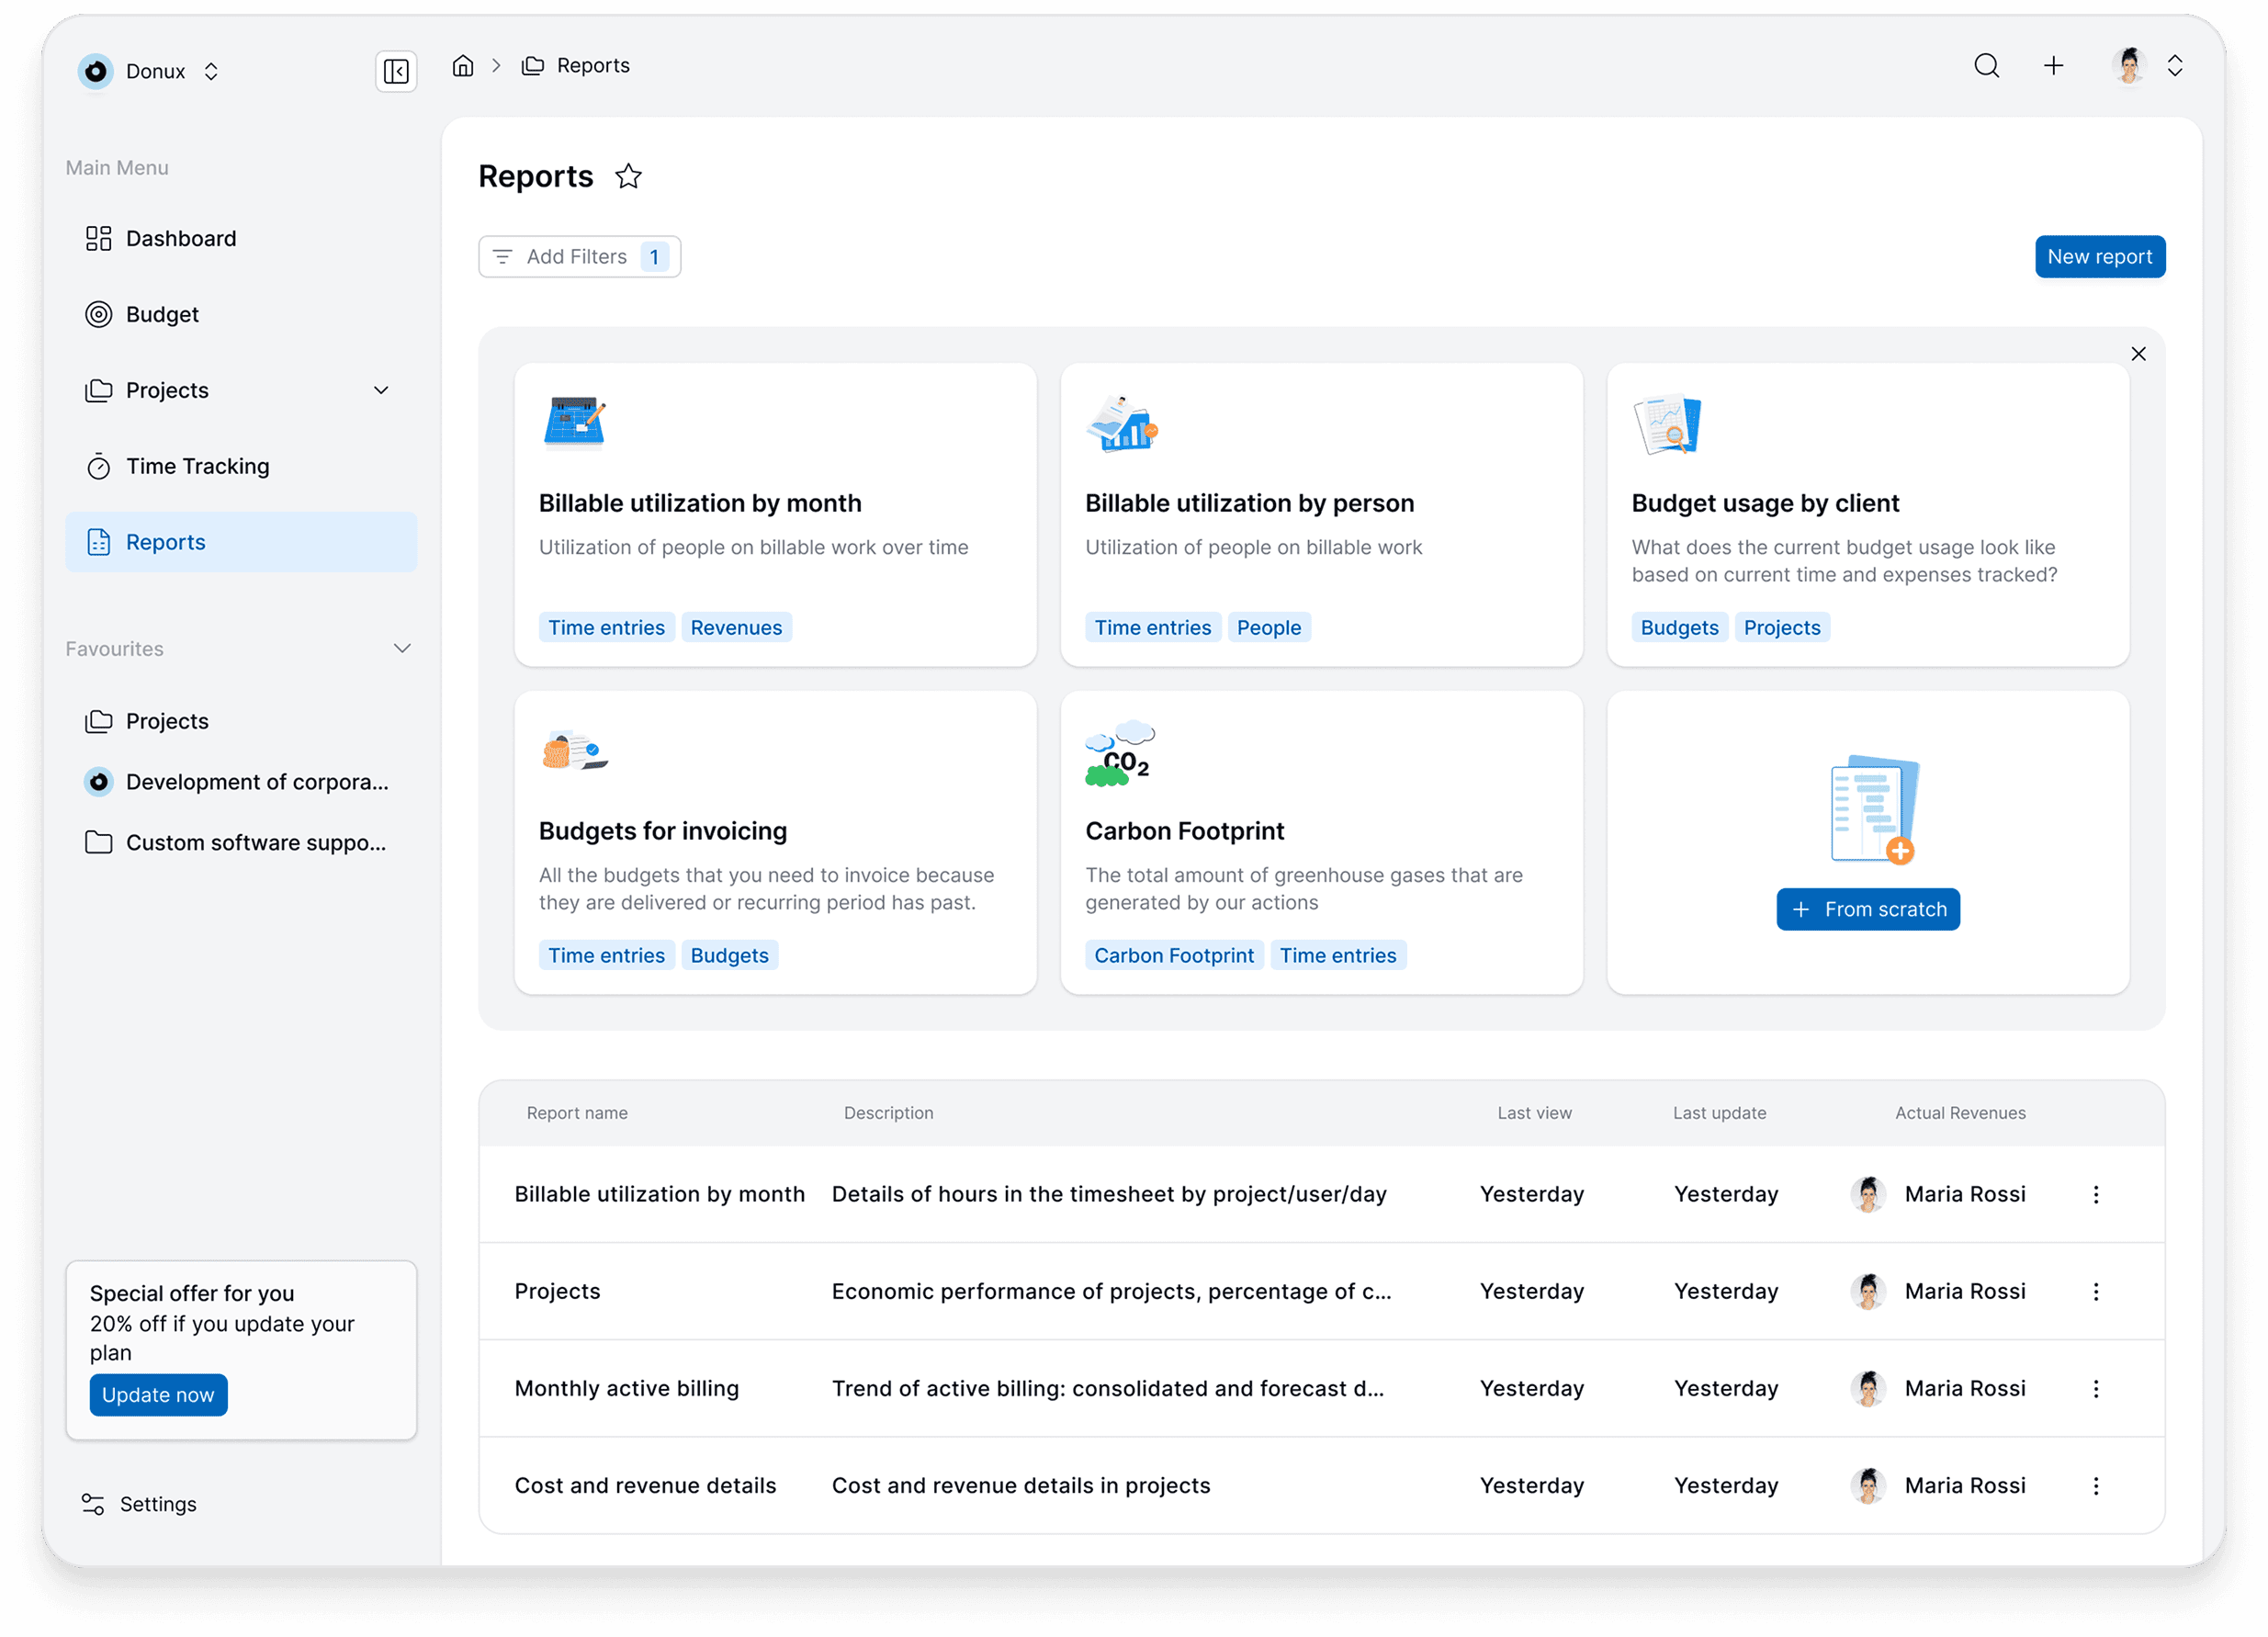This screenshot has height=1637, width=2268.
Task: Open Add Filters control
Action: [578, 257]
